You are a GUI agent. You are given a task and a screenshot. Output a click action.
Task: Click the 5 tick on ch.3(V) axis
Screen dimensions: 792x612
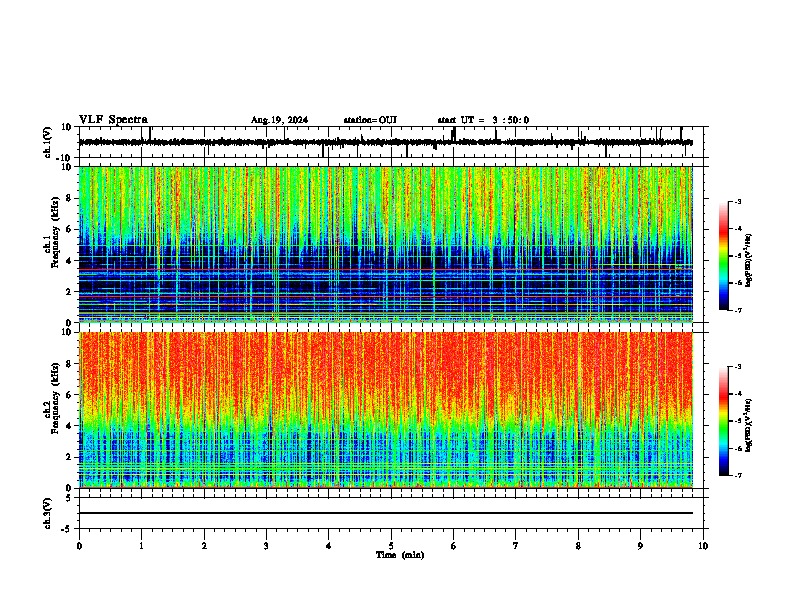pyautogui.click(x=70, y=498)
